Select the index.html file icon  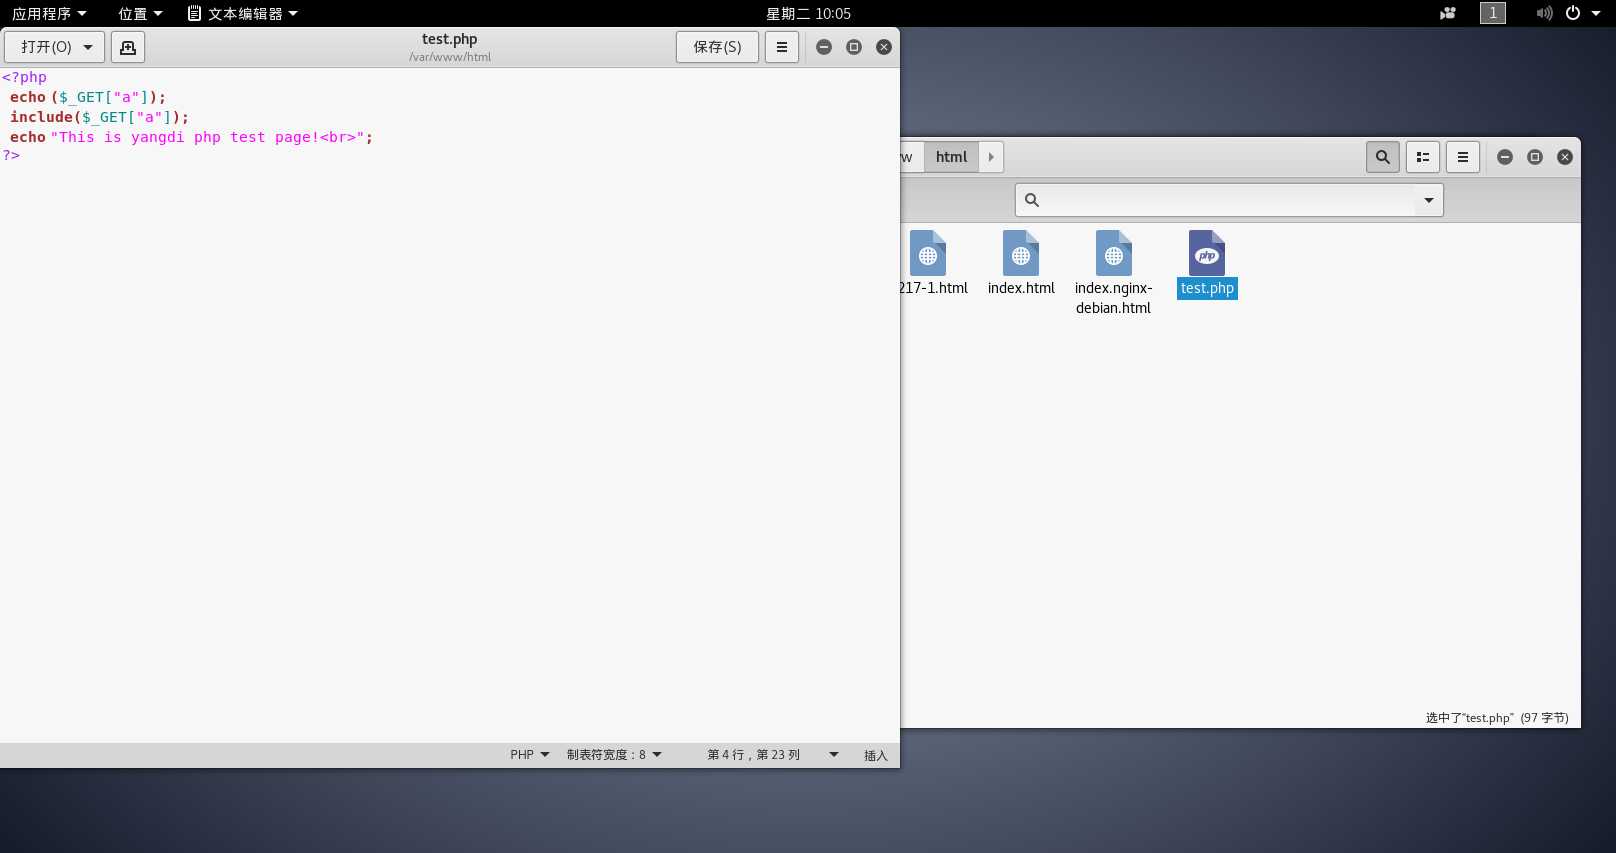tap(1021, 253)
